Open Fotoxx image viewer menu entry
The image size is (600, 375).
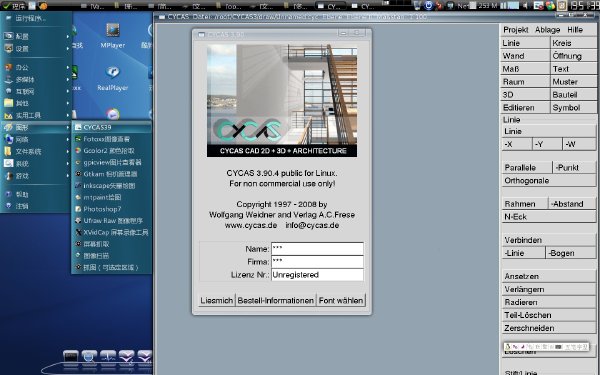click(x=112, y=139)
